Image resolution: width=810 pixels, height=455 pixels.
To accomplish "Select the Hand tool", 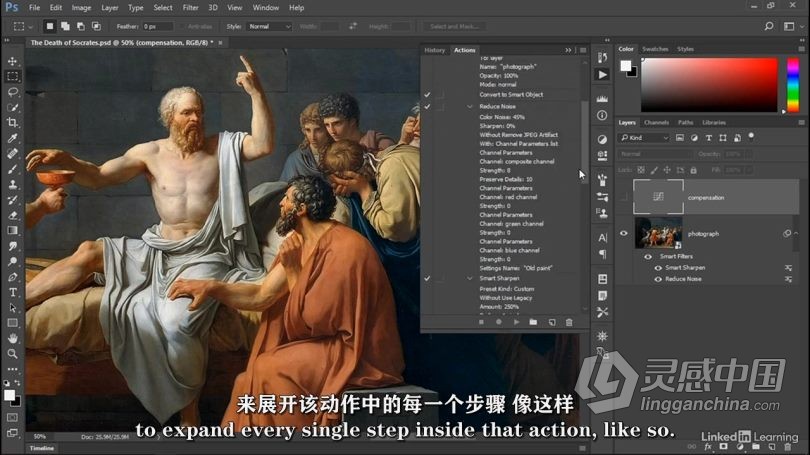I will click(12, 338).
